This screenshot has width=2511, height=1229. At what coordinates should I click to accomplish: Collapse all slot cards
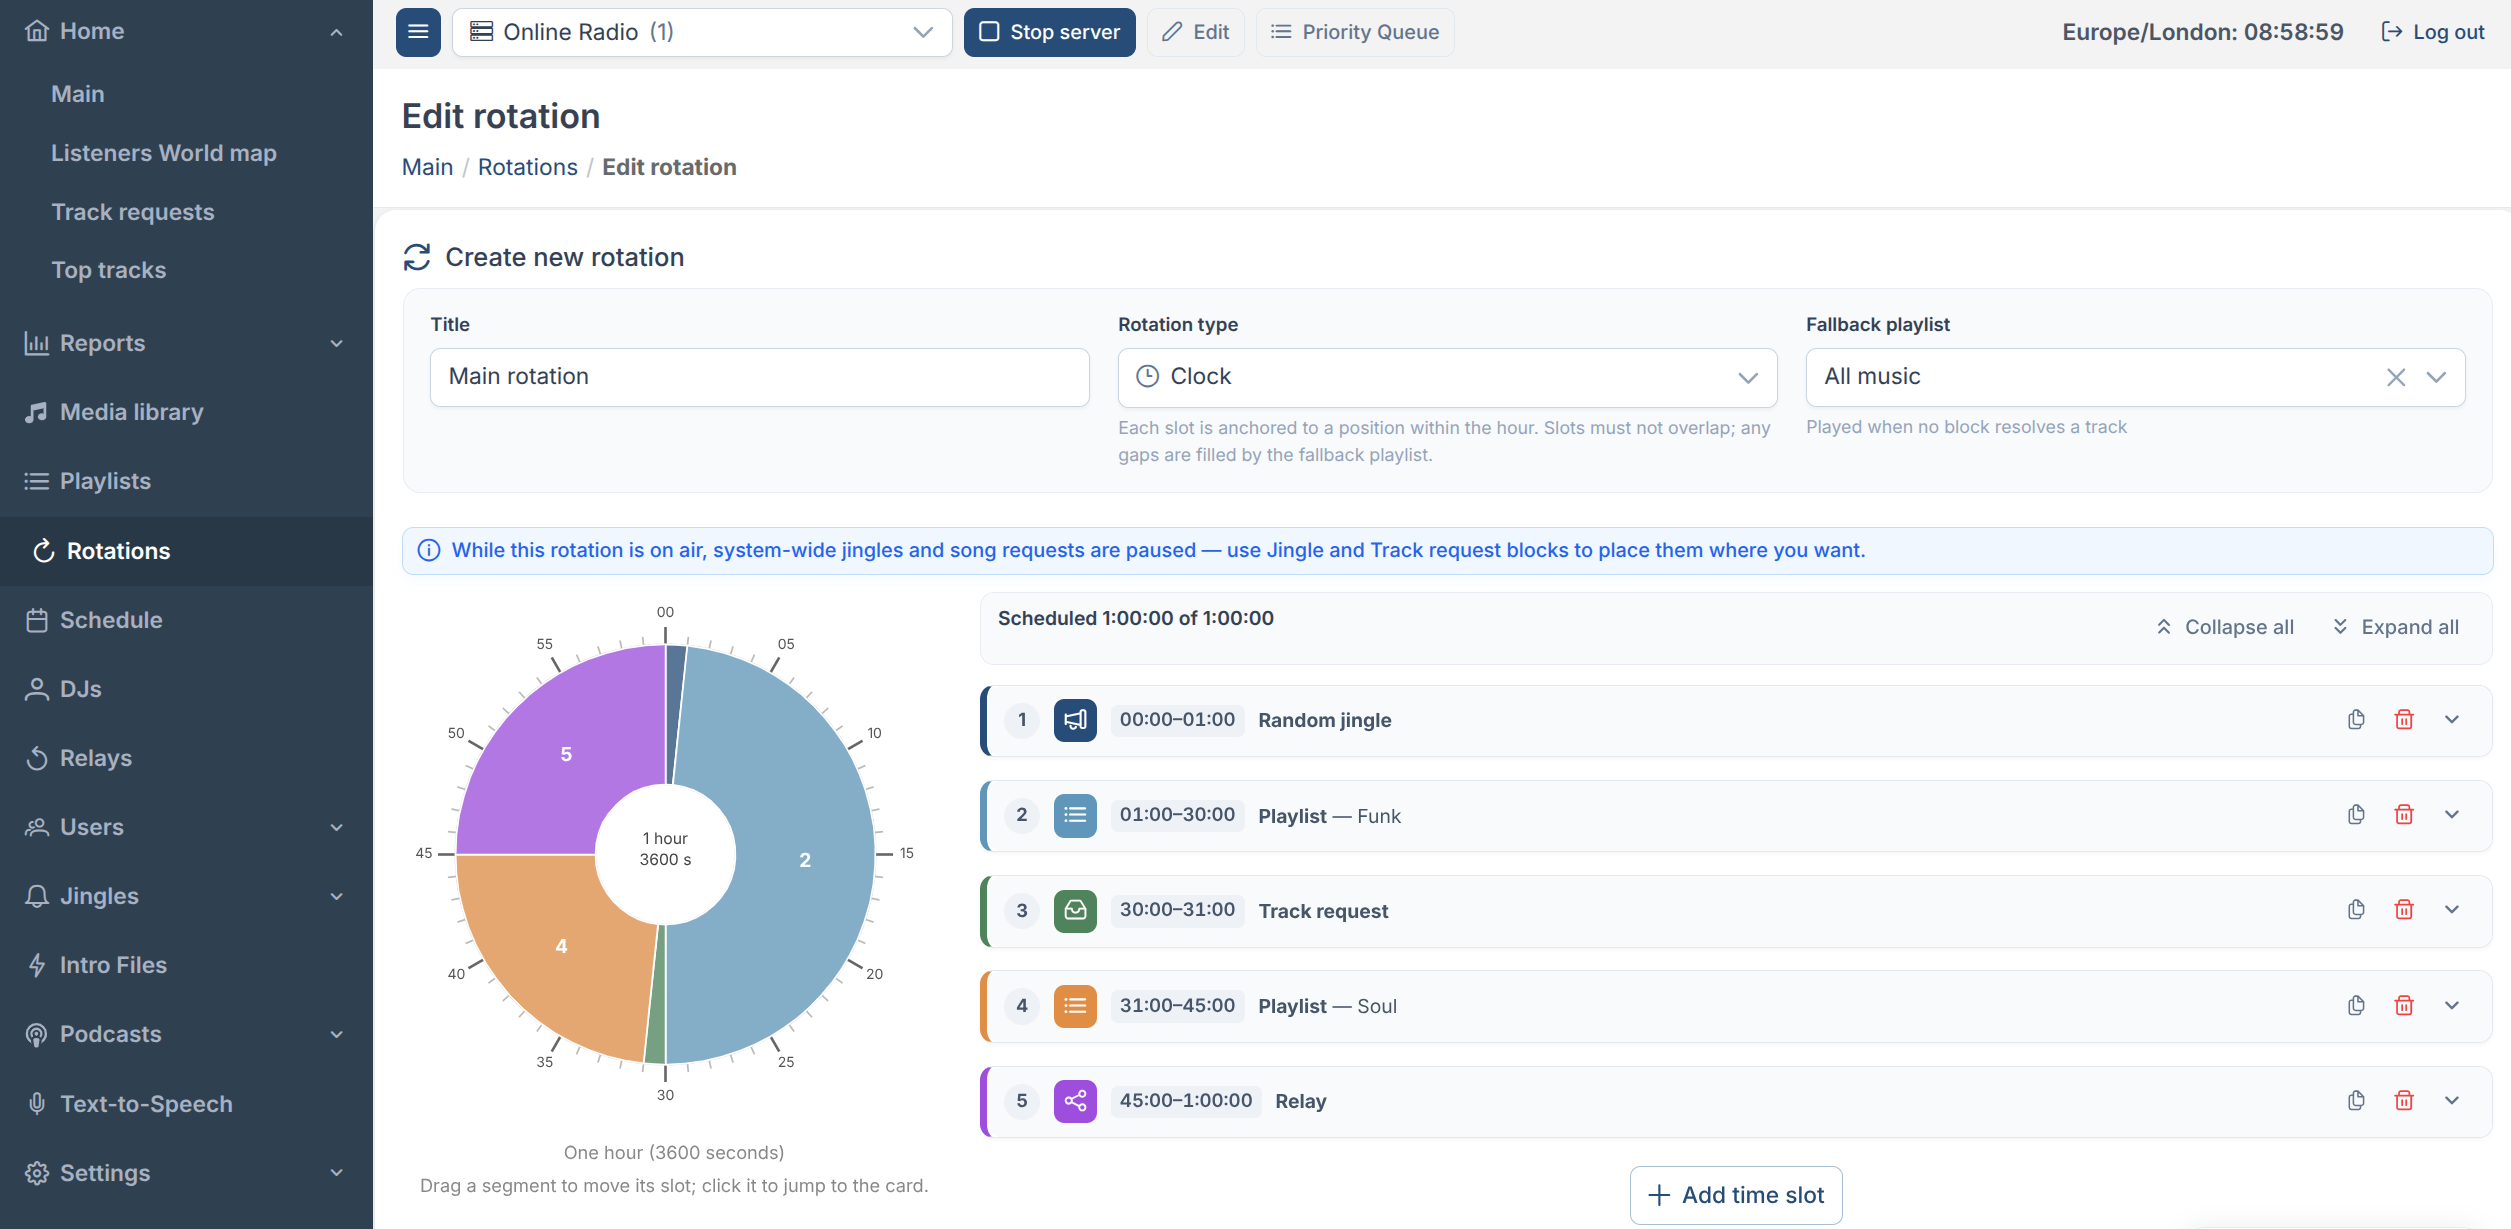point(2225,627)
